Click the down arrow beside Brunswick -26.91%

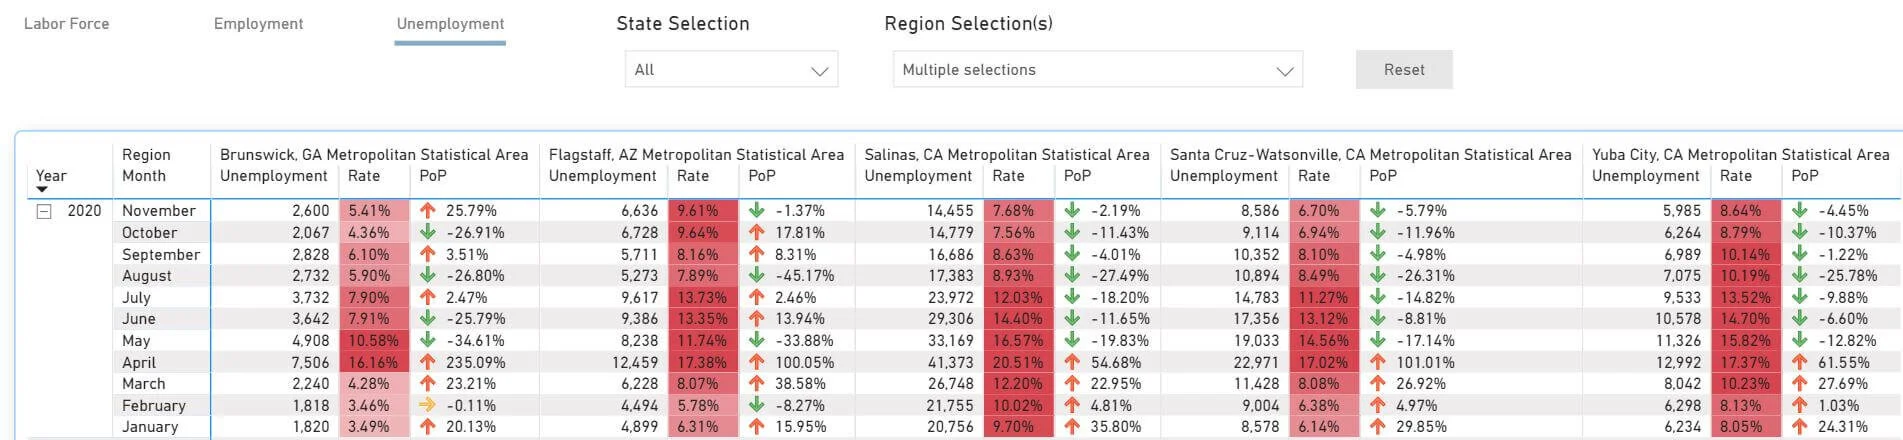point(428,233)
